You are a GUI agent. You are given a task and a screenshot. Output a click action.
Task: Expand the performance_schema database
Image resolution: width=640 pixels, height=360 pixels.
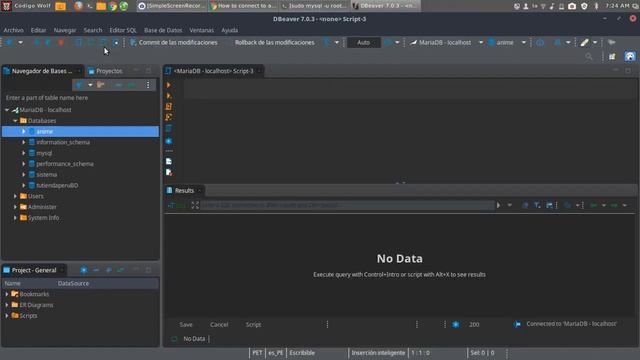click(x=24, y=164)
